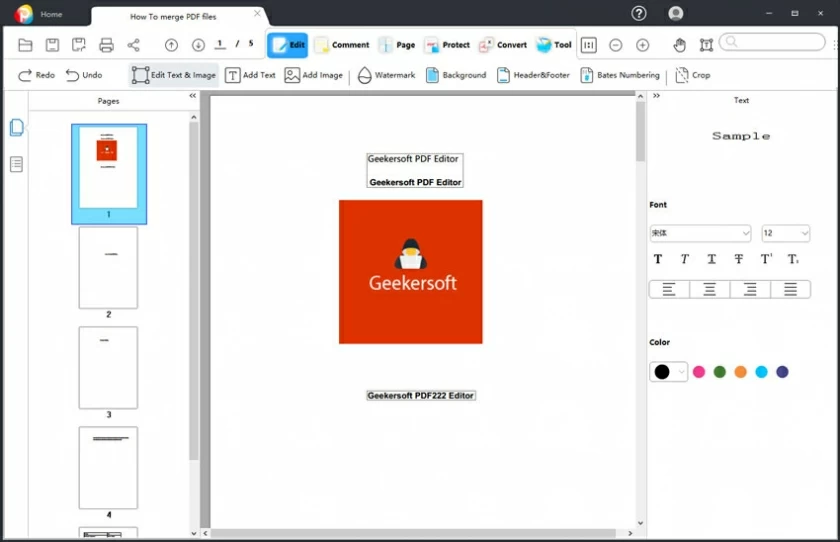Screen dimensions: 840x542
Task: Toggle underline text formatting
Action: 711,259
